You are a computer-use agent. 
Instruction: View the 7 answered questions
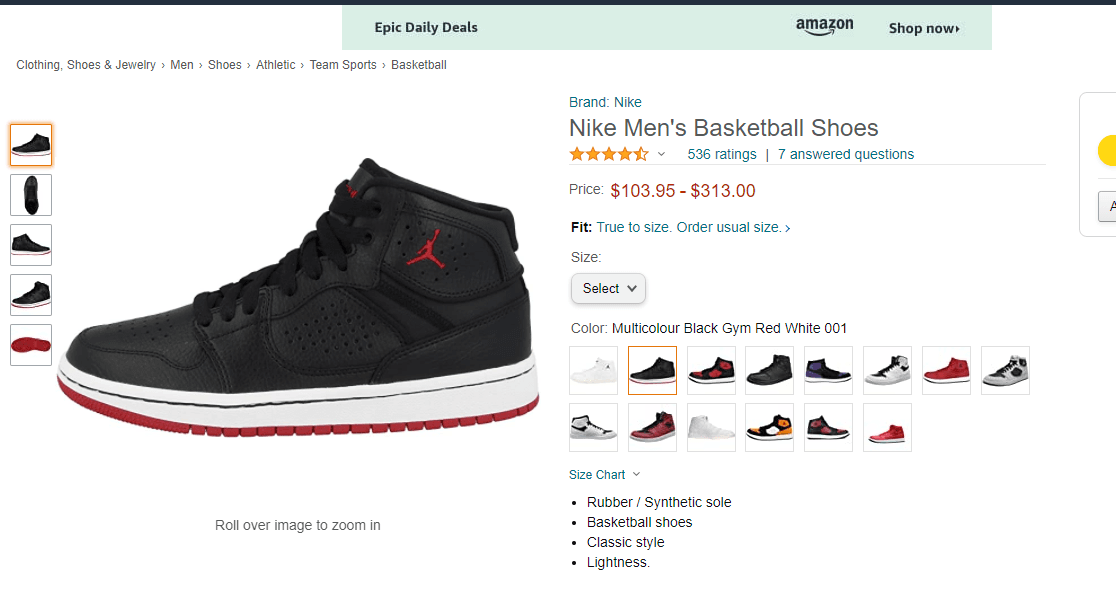point(845,154)
